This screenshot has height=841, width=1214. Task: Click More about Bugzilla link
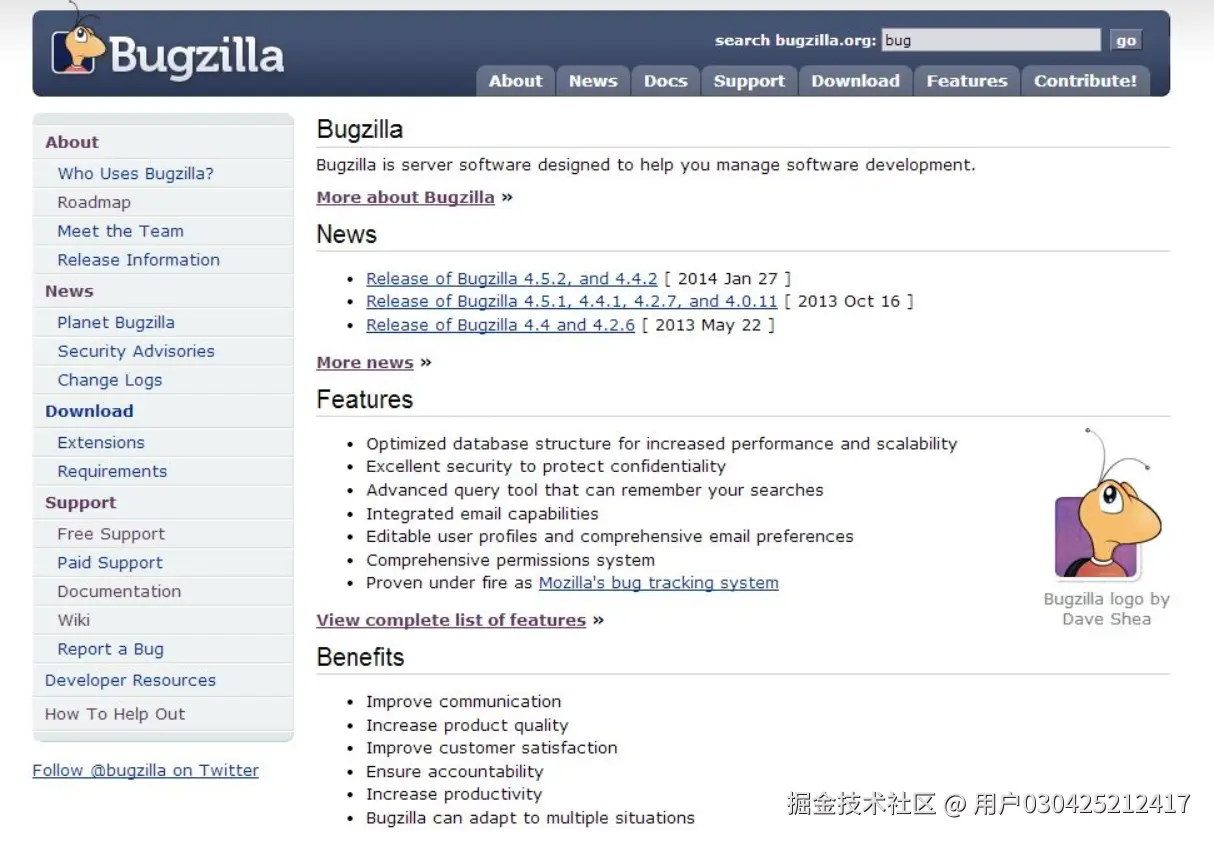pos(406,197)
